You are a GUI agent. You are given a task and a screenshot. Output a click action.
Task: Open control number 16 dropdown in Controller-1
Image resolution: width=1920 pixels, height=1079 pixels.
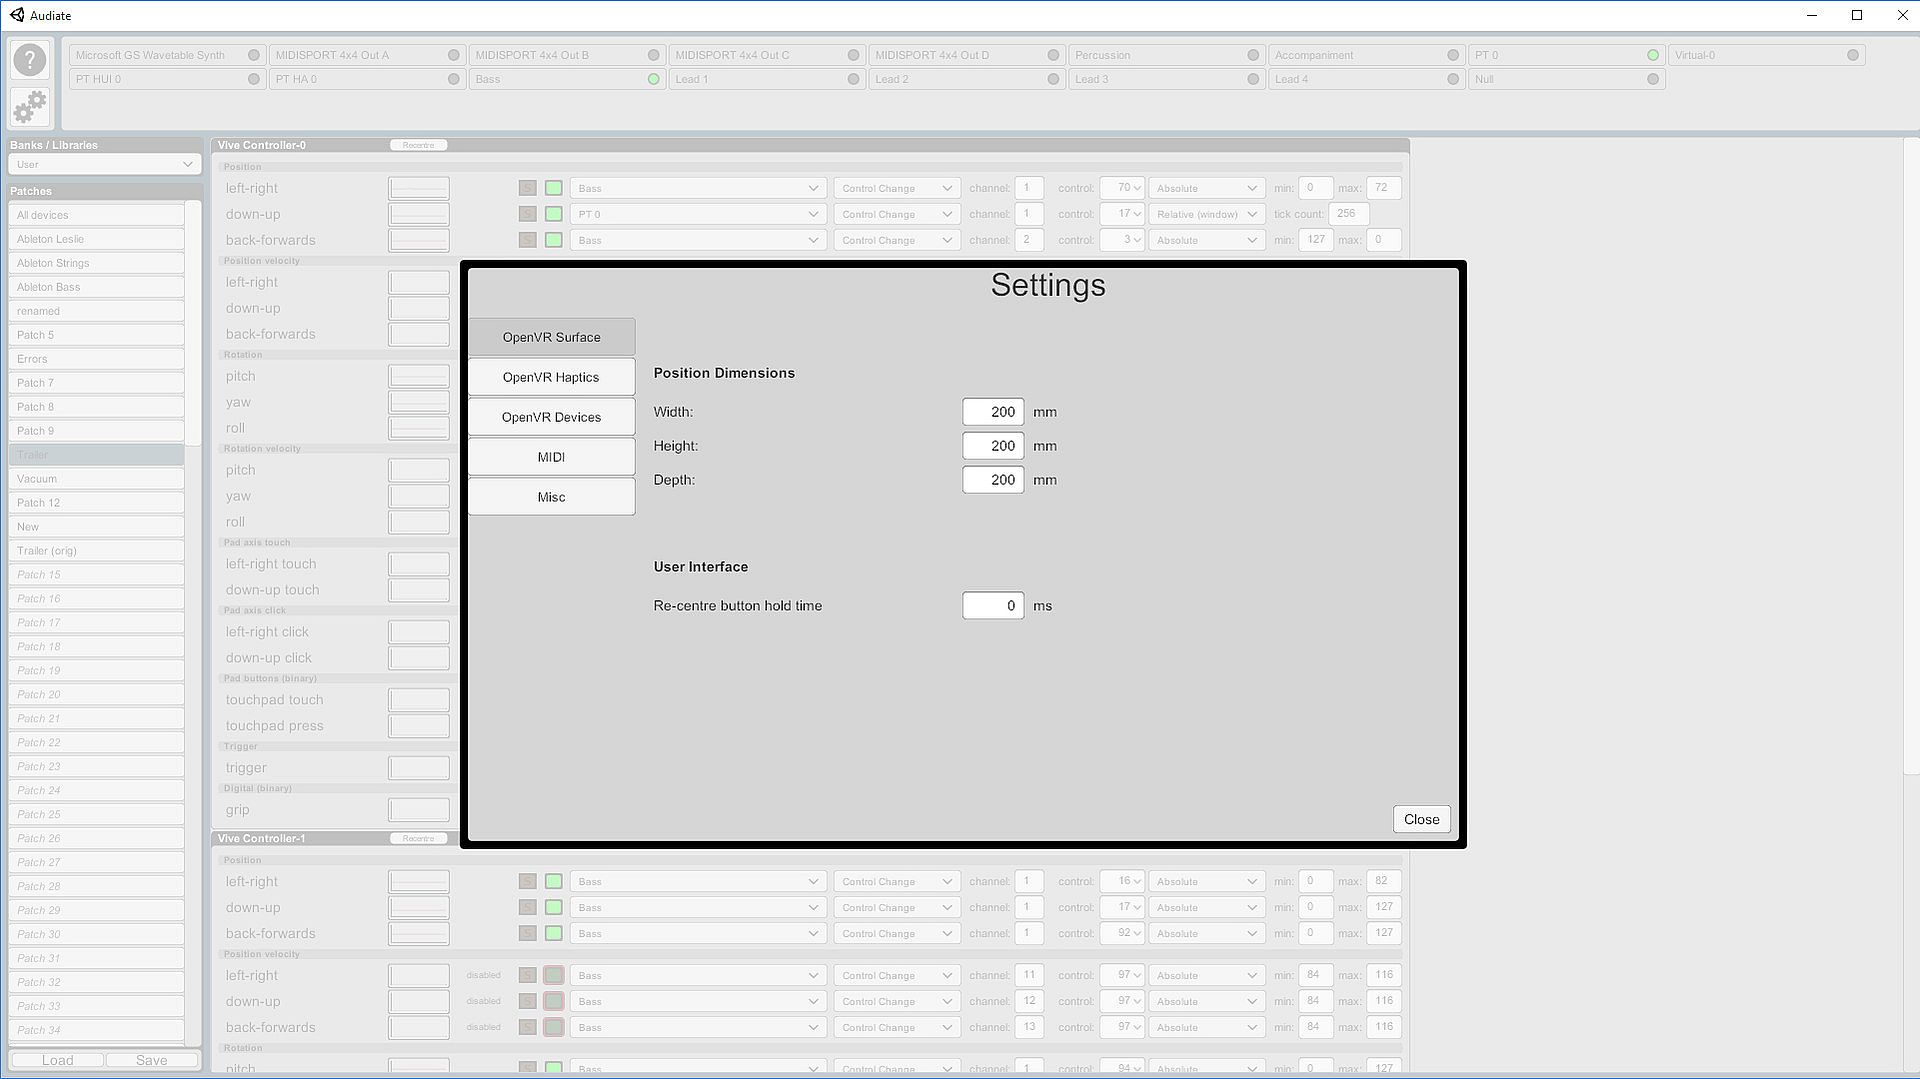[x=1123, y=882]
